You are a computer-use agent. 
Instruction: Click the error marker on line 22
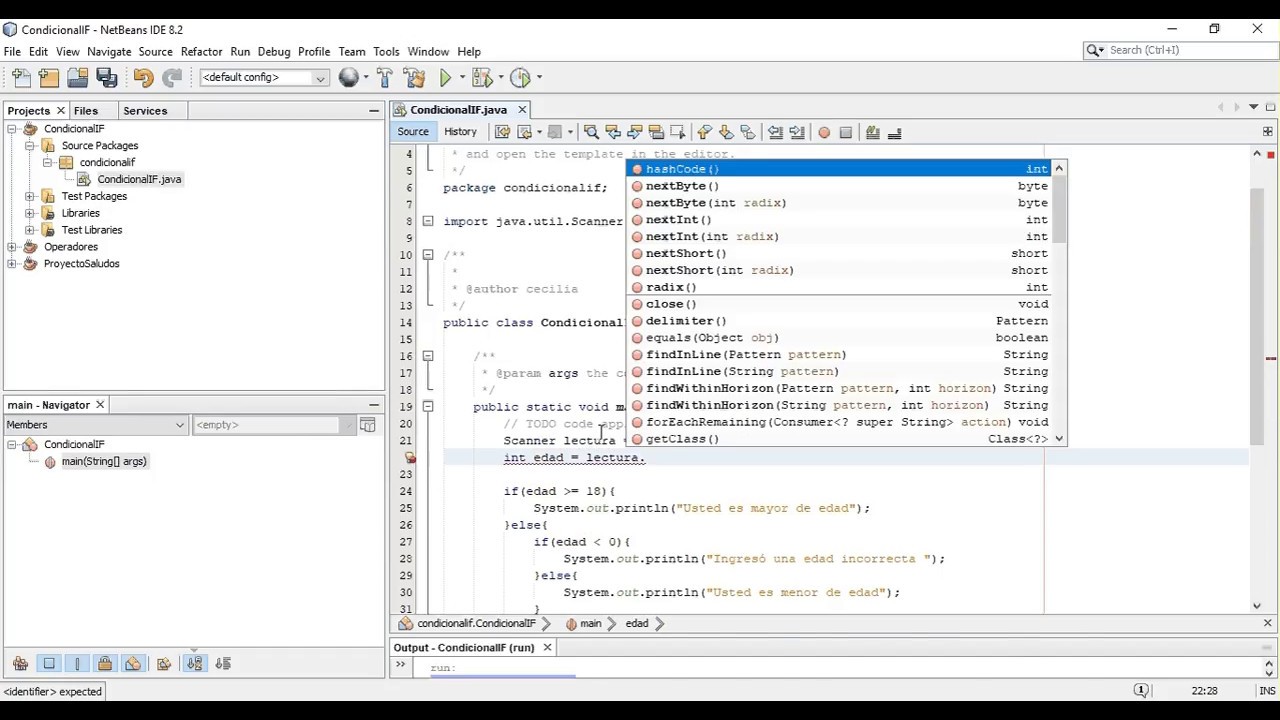point(410,458)
